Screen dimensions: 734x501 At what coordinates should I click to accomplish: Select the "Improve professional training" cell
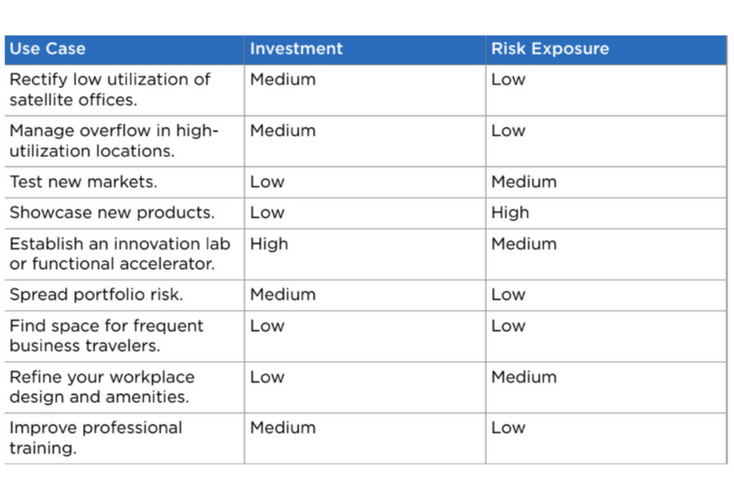96,437
